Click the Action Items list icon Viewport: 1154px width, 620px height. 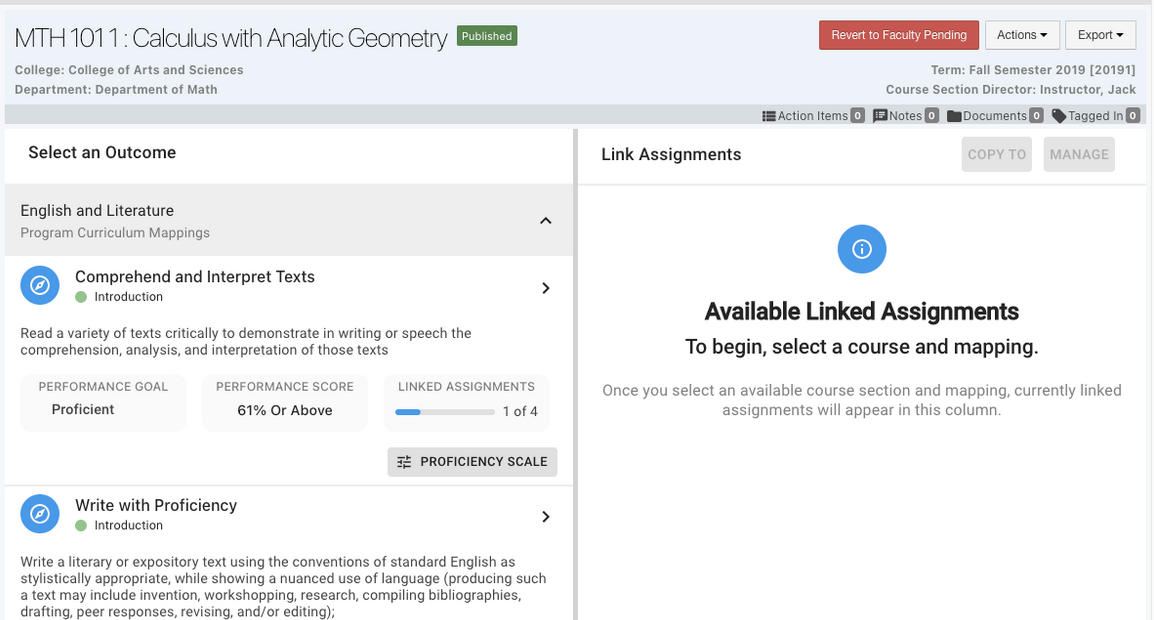769,116
